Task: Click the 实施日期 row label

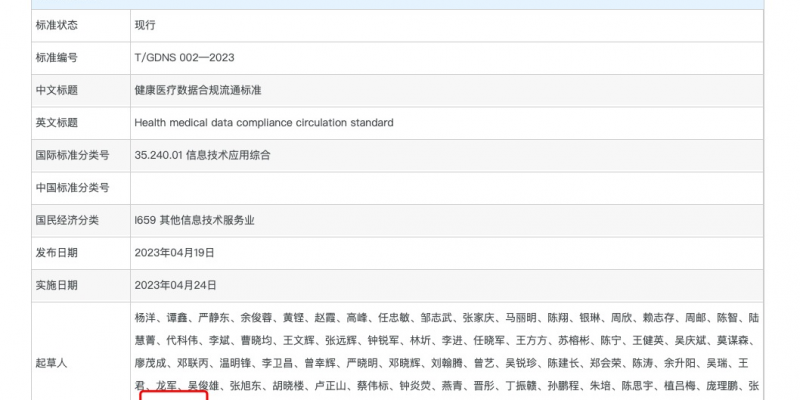Action: 56,285
